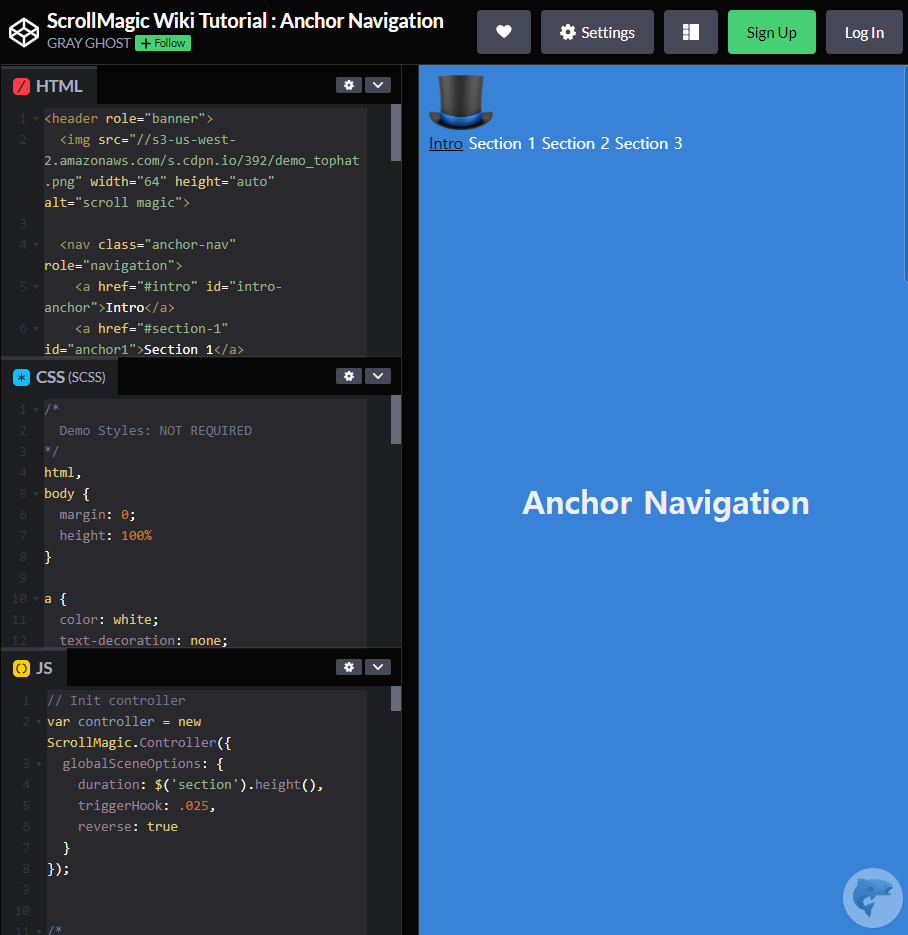Click the Section 1 anchor link
The height and width of the screenshot is (935, 908).
coord(501,144)
